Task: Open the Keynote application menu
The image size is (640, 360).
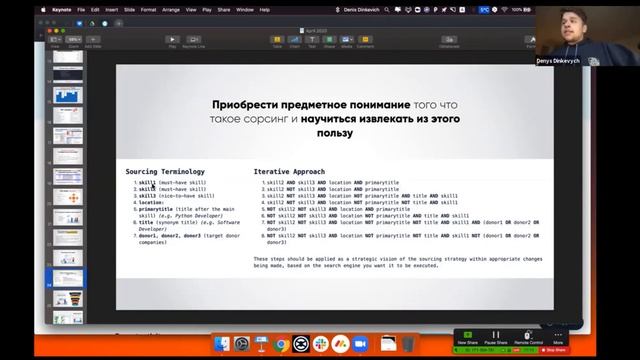Action: pos(62,10)
